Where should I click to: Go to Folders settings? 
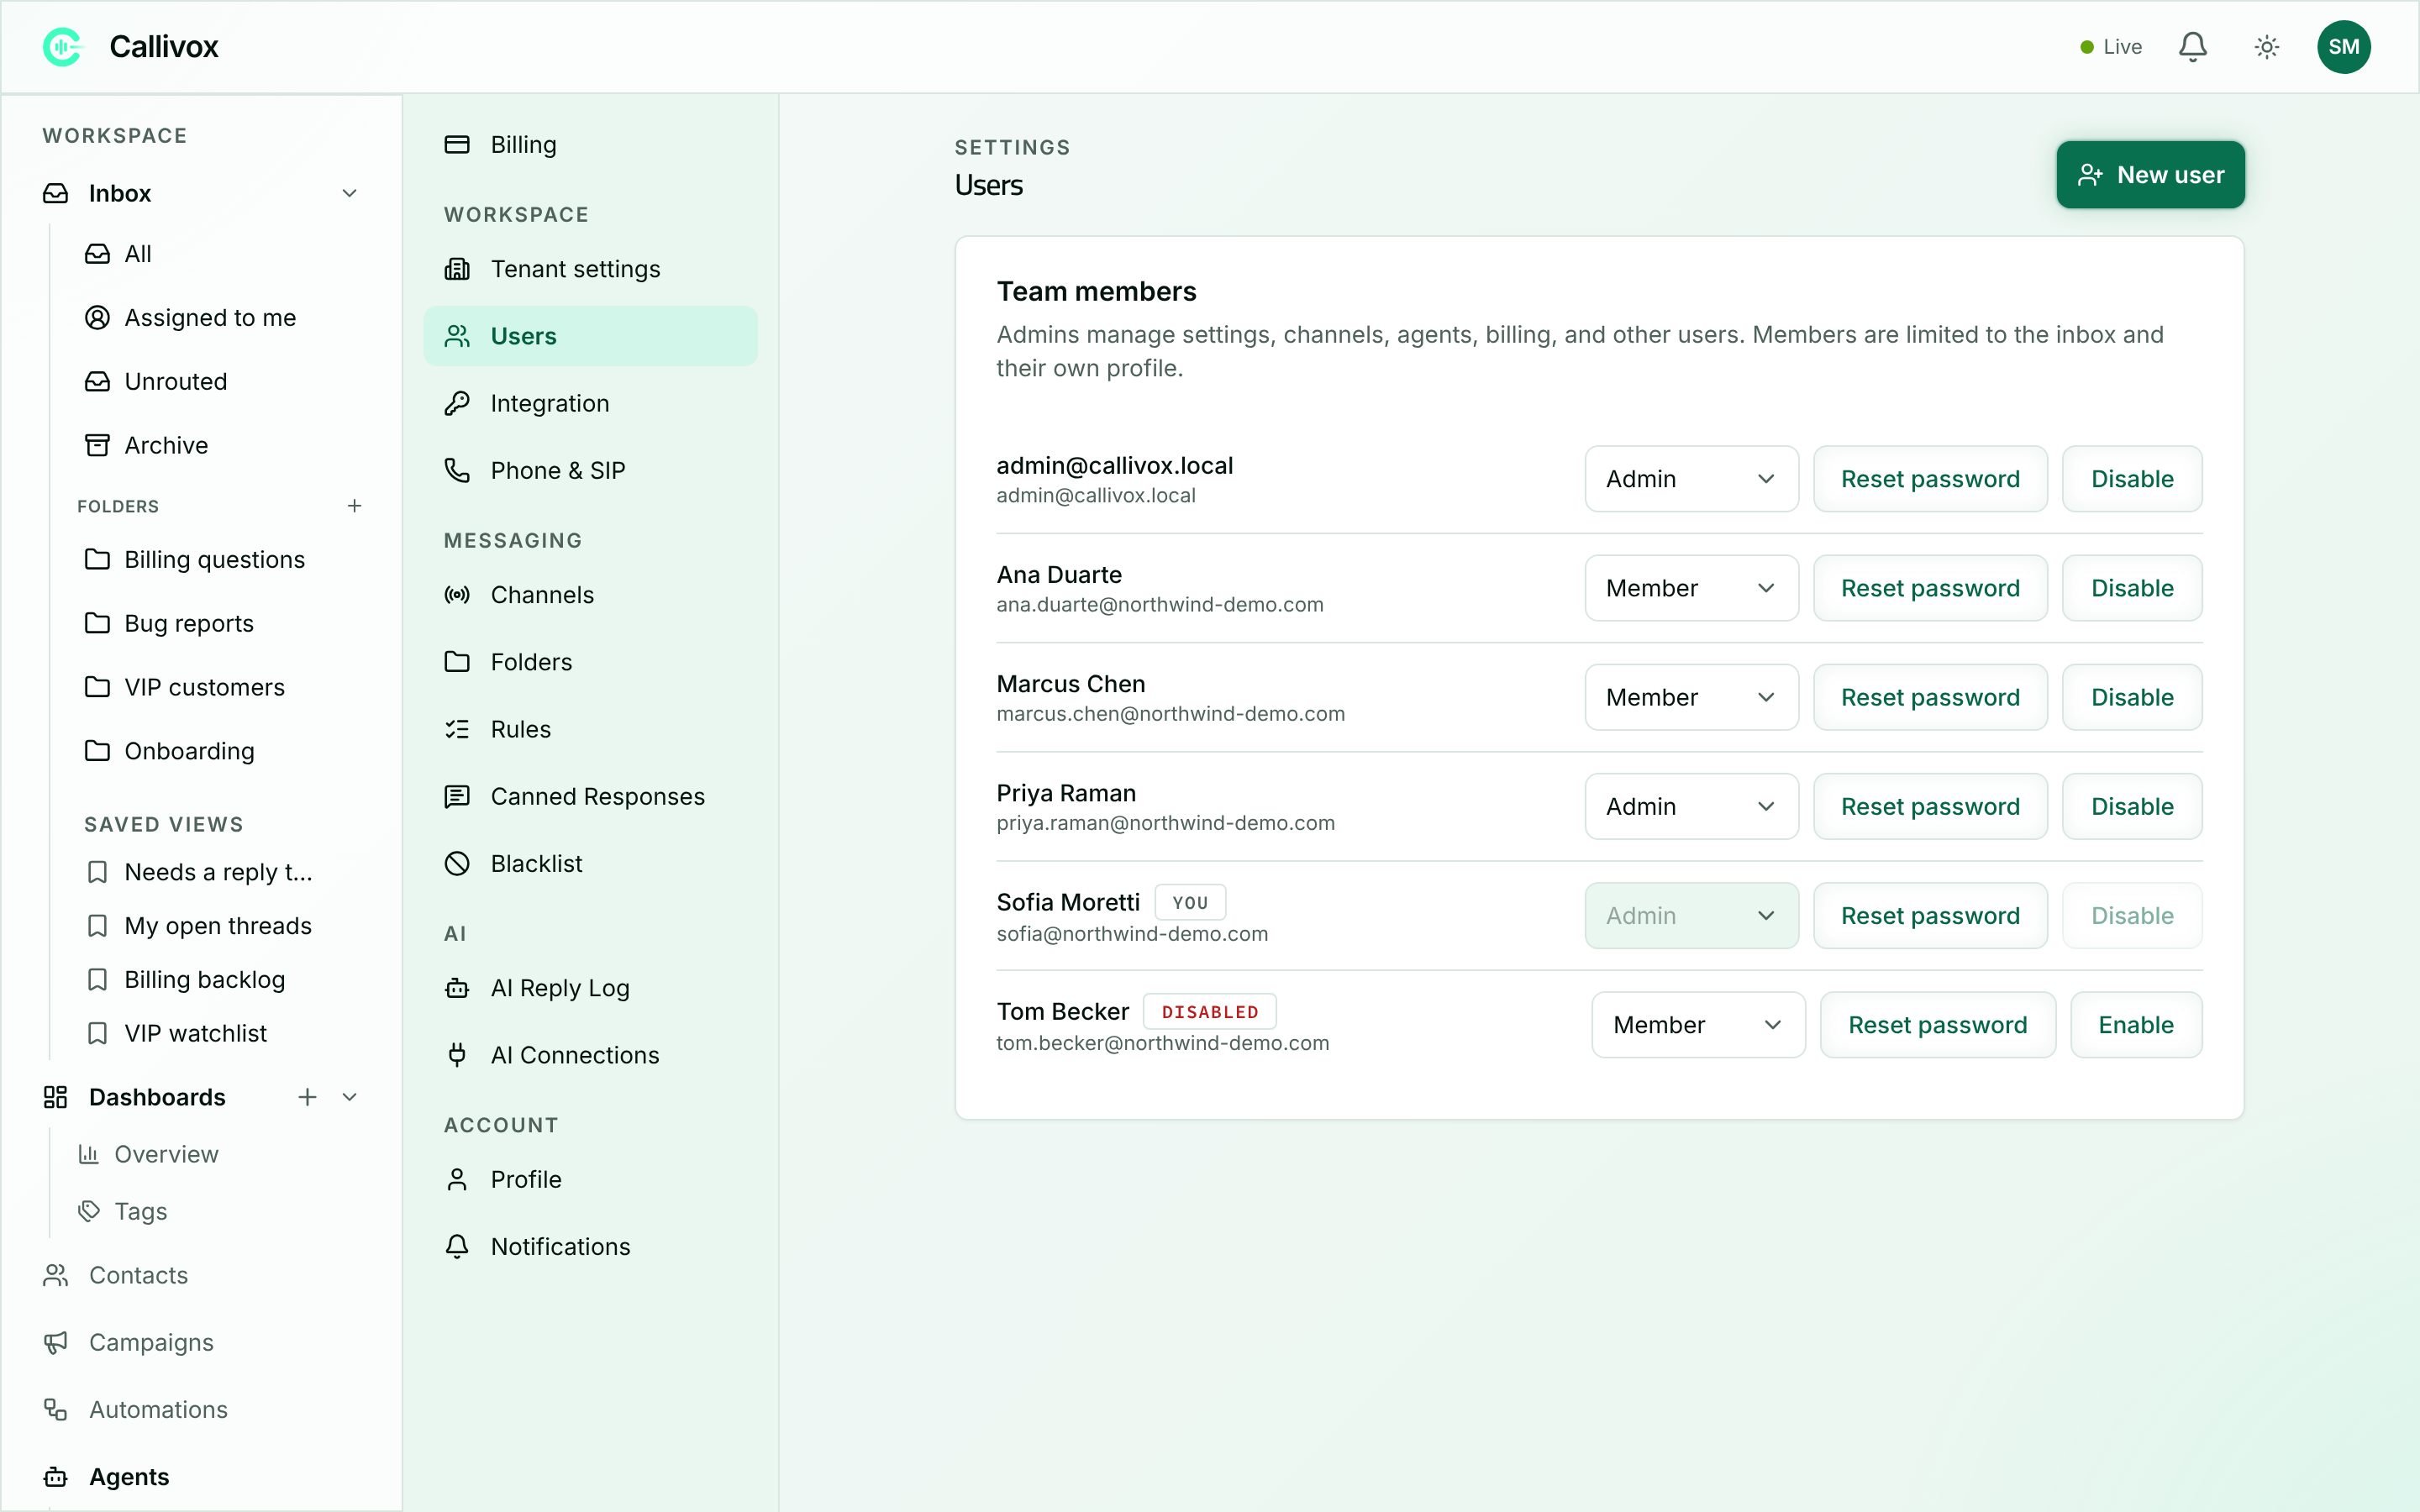pos(590,662)
